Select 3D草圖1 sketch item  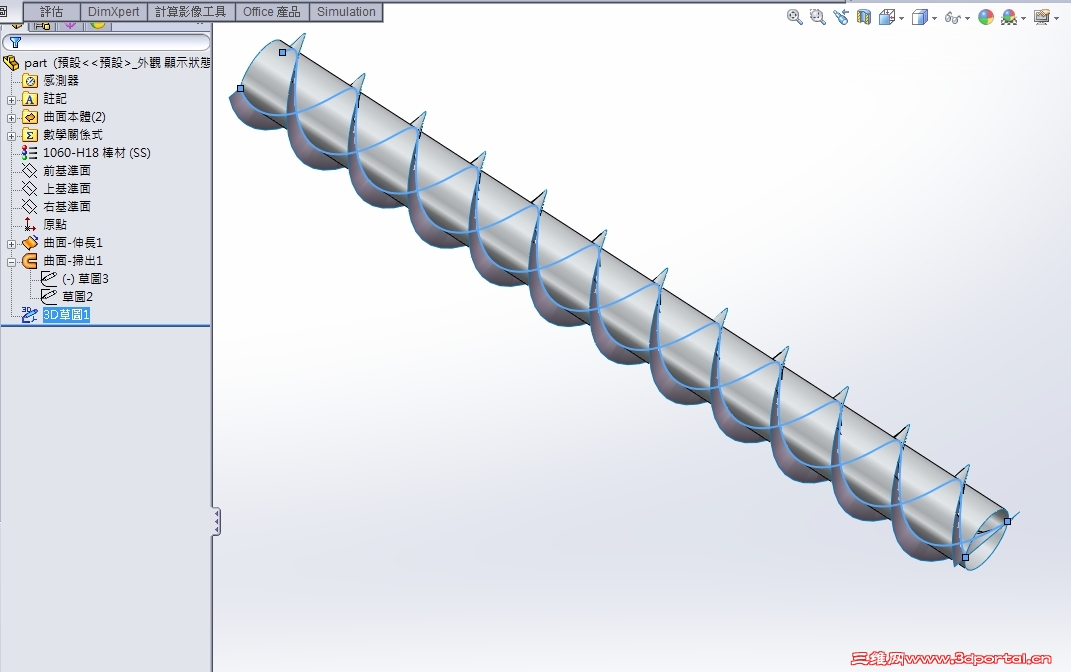tap(66, 315)
